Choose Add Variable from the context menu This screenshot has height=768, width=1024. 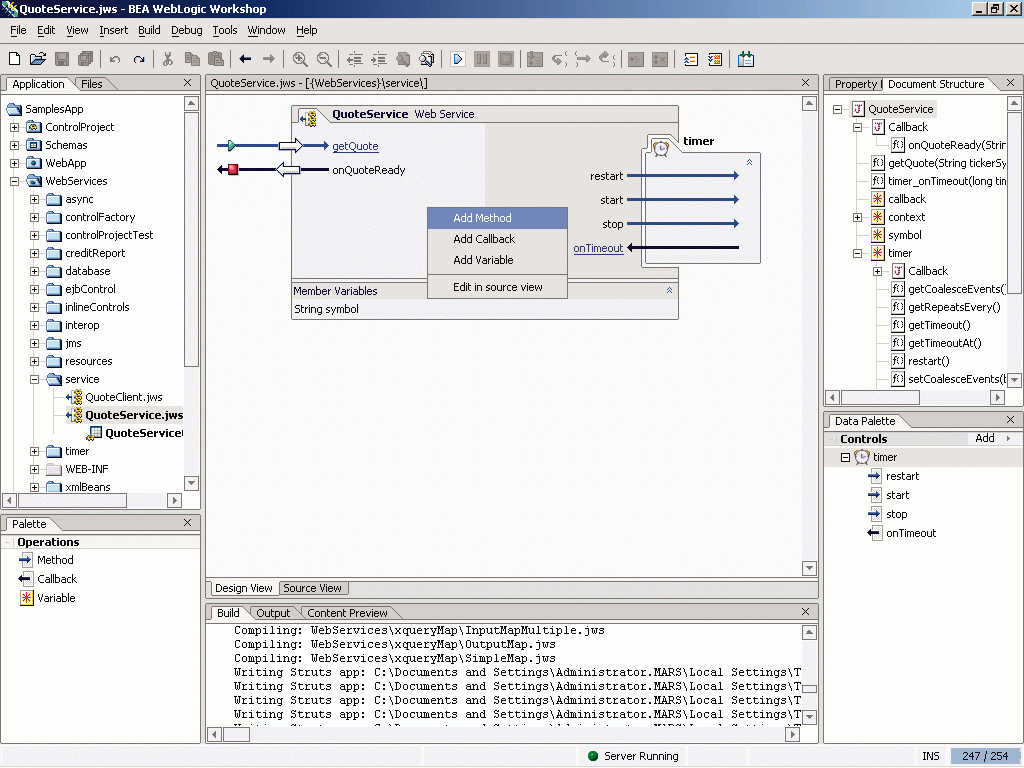click(498, 260)
